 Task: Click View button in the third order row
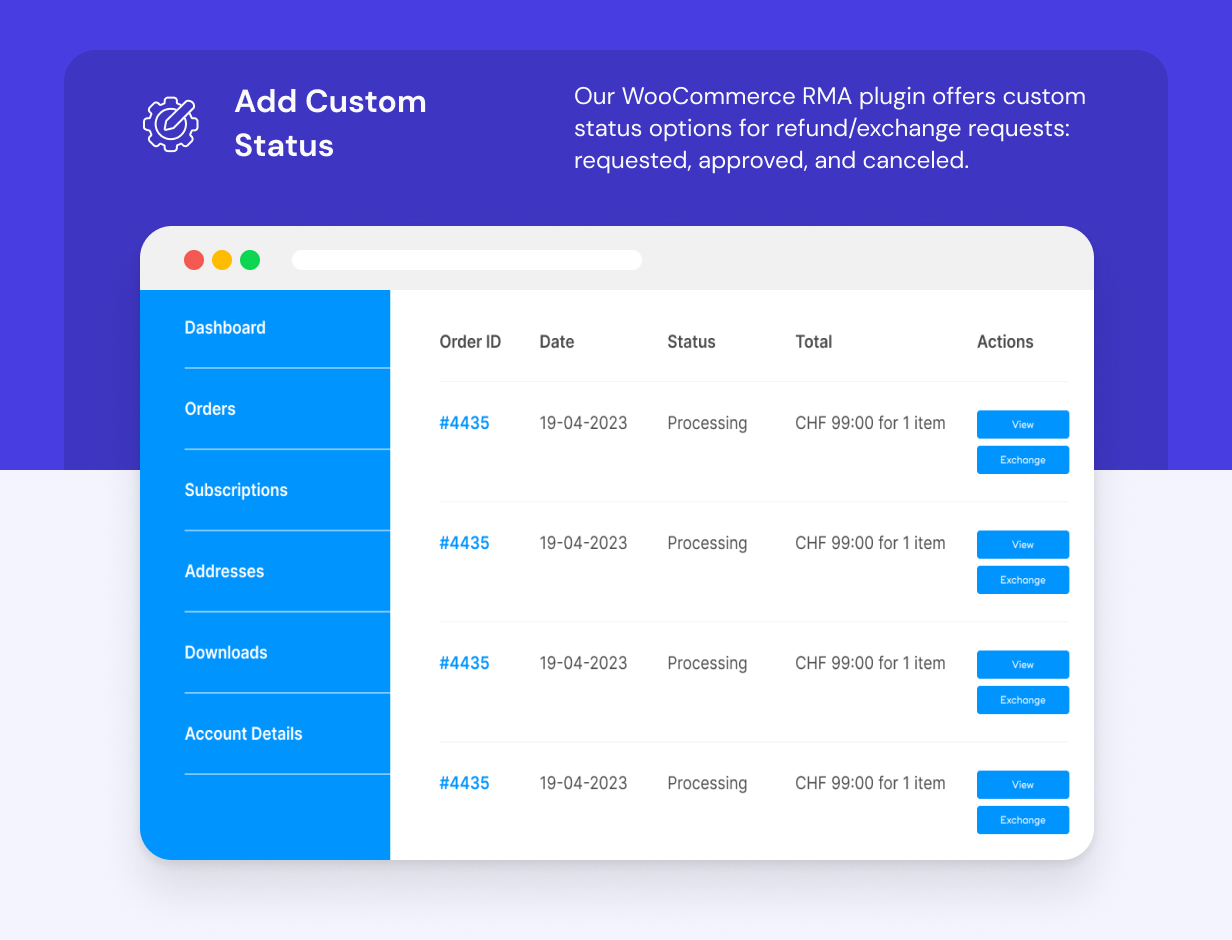click(x=1022, y=665)
